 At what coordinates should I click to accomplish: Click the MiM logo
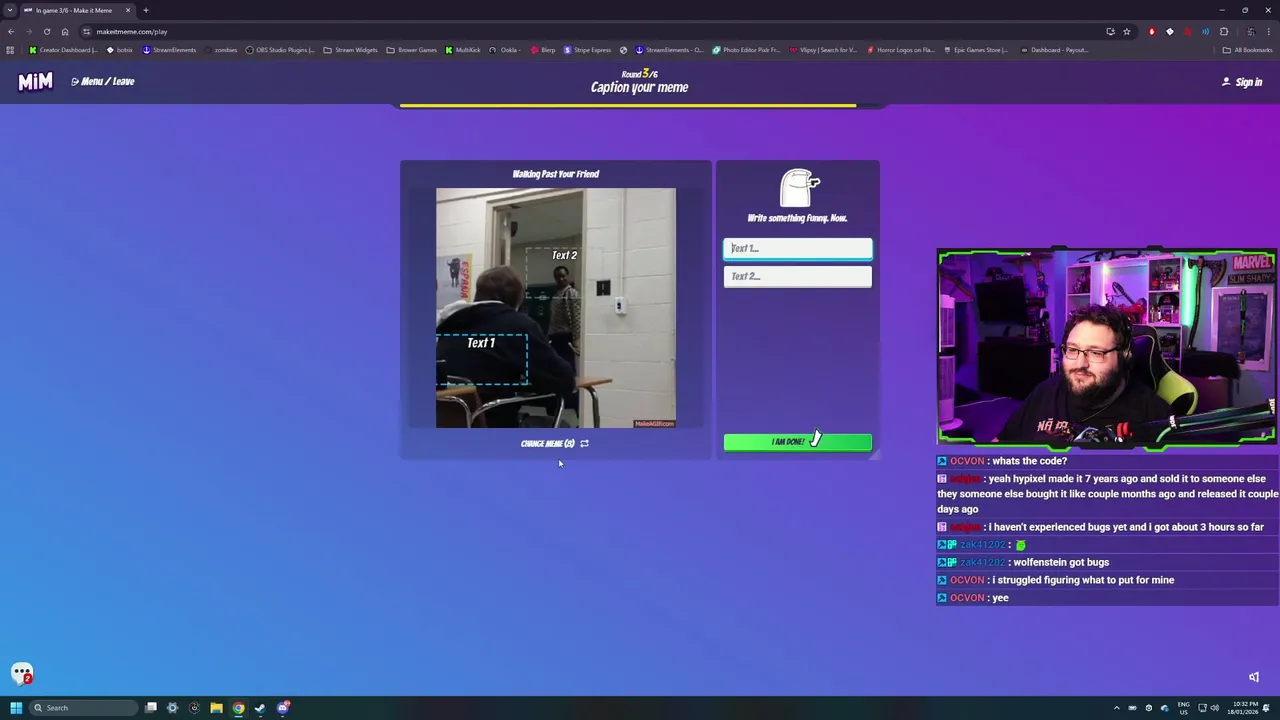pos(35,82)
